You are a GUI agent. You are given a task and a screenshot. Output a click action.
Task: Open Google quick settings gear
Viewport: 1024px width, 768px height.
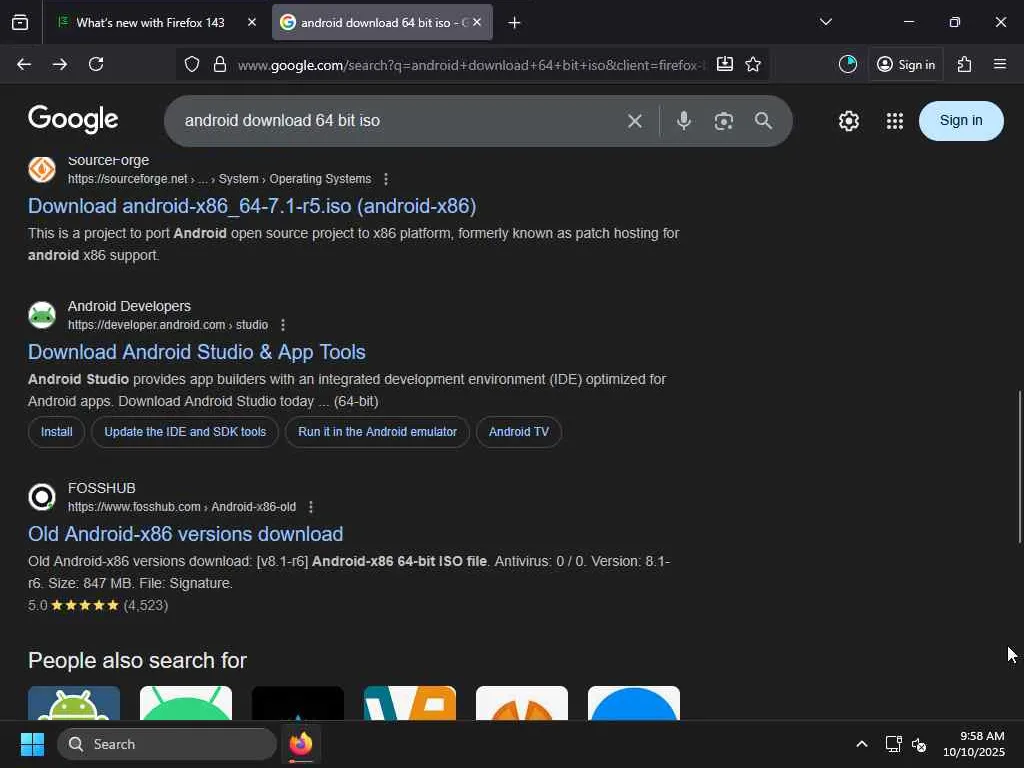click(x=849, y=121)
